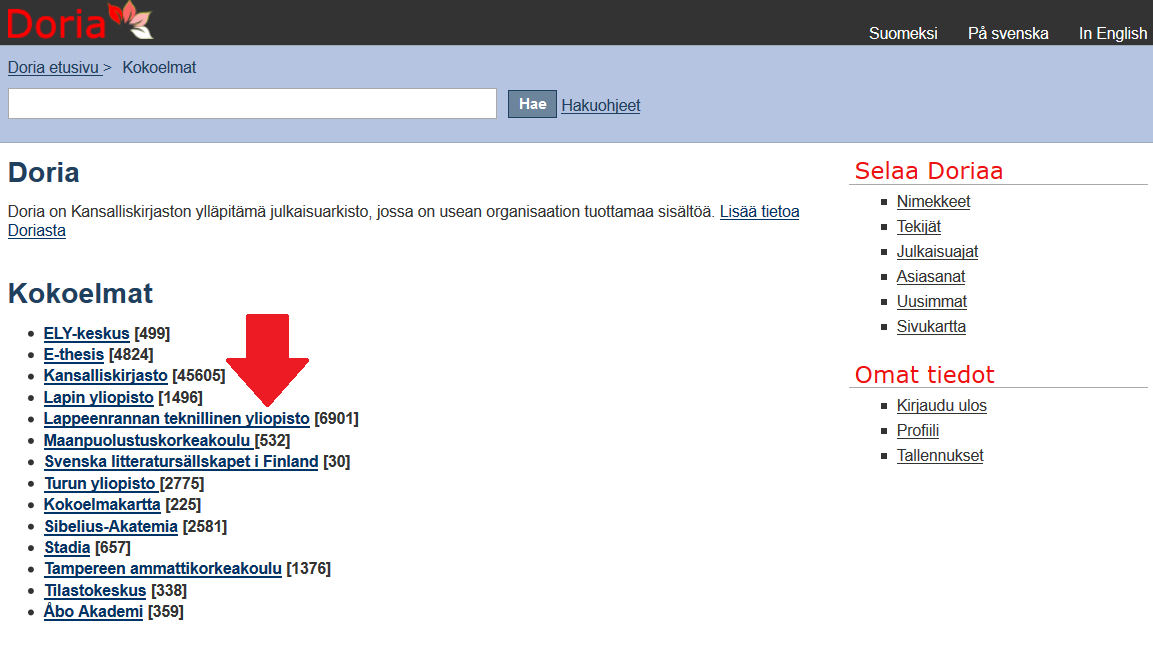The width and height of the screenshot is (1153, 647).
Task: Open the Sibelius-Akatemia collection
Action: (111, 526)
